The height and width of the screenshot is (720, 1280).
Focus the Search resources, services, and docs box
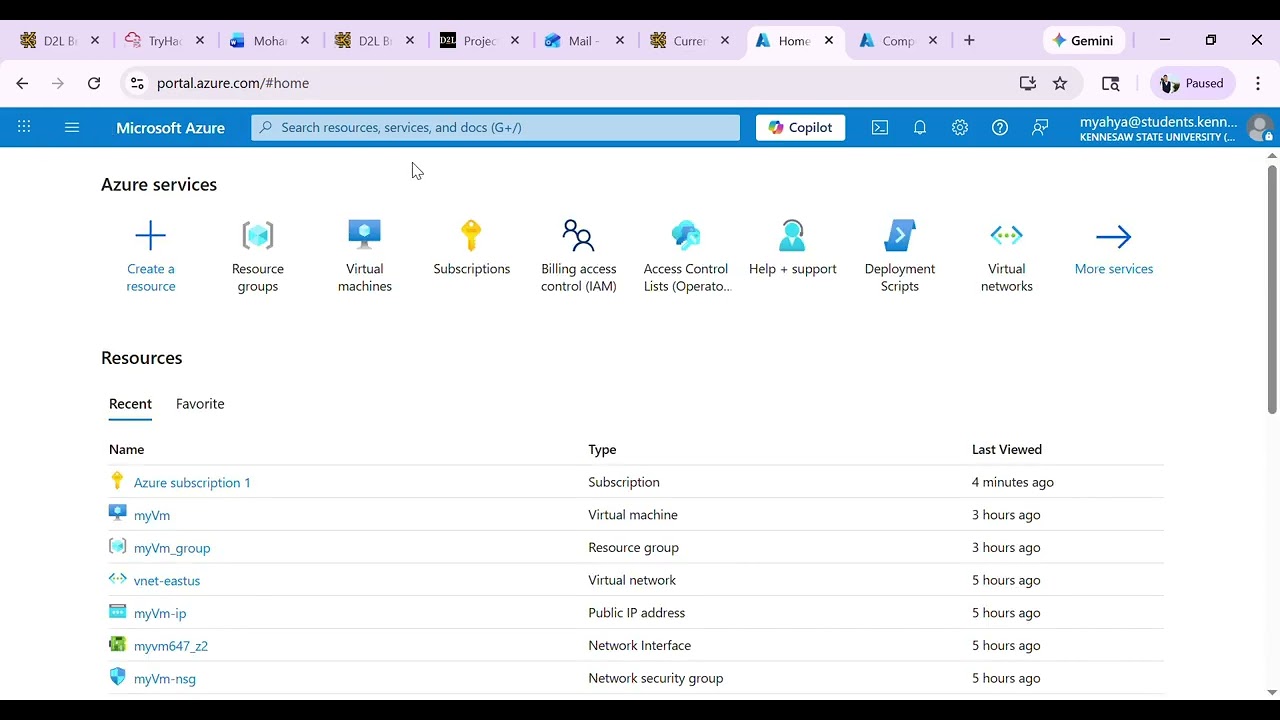click(495, 127)
